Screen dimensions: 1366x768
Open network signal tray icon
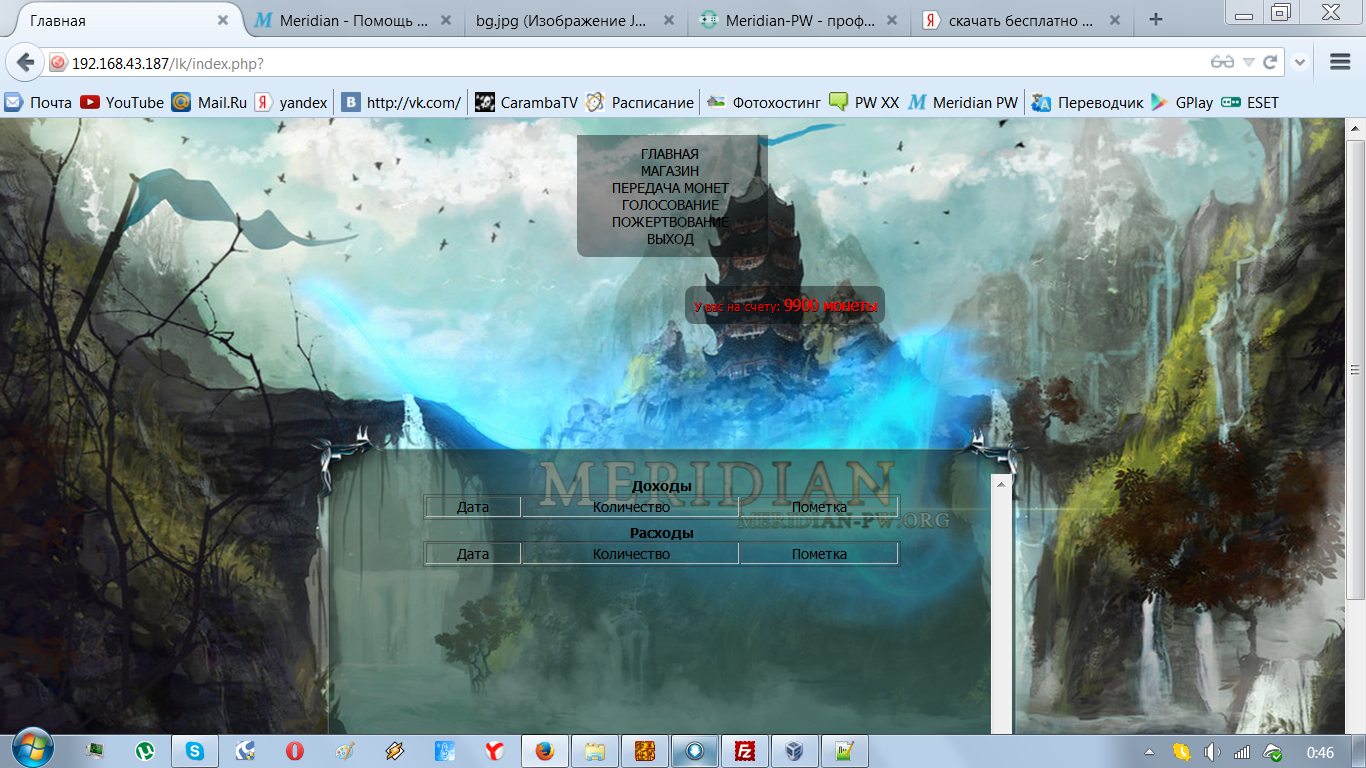click(x=1242, y=752)
